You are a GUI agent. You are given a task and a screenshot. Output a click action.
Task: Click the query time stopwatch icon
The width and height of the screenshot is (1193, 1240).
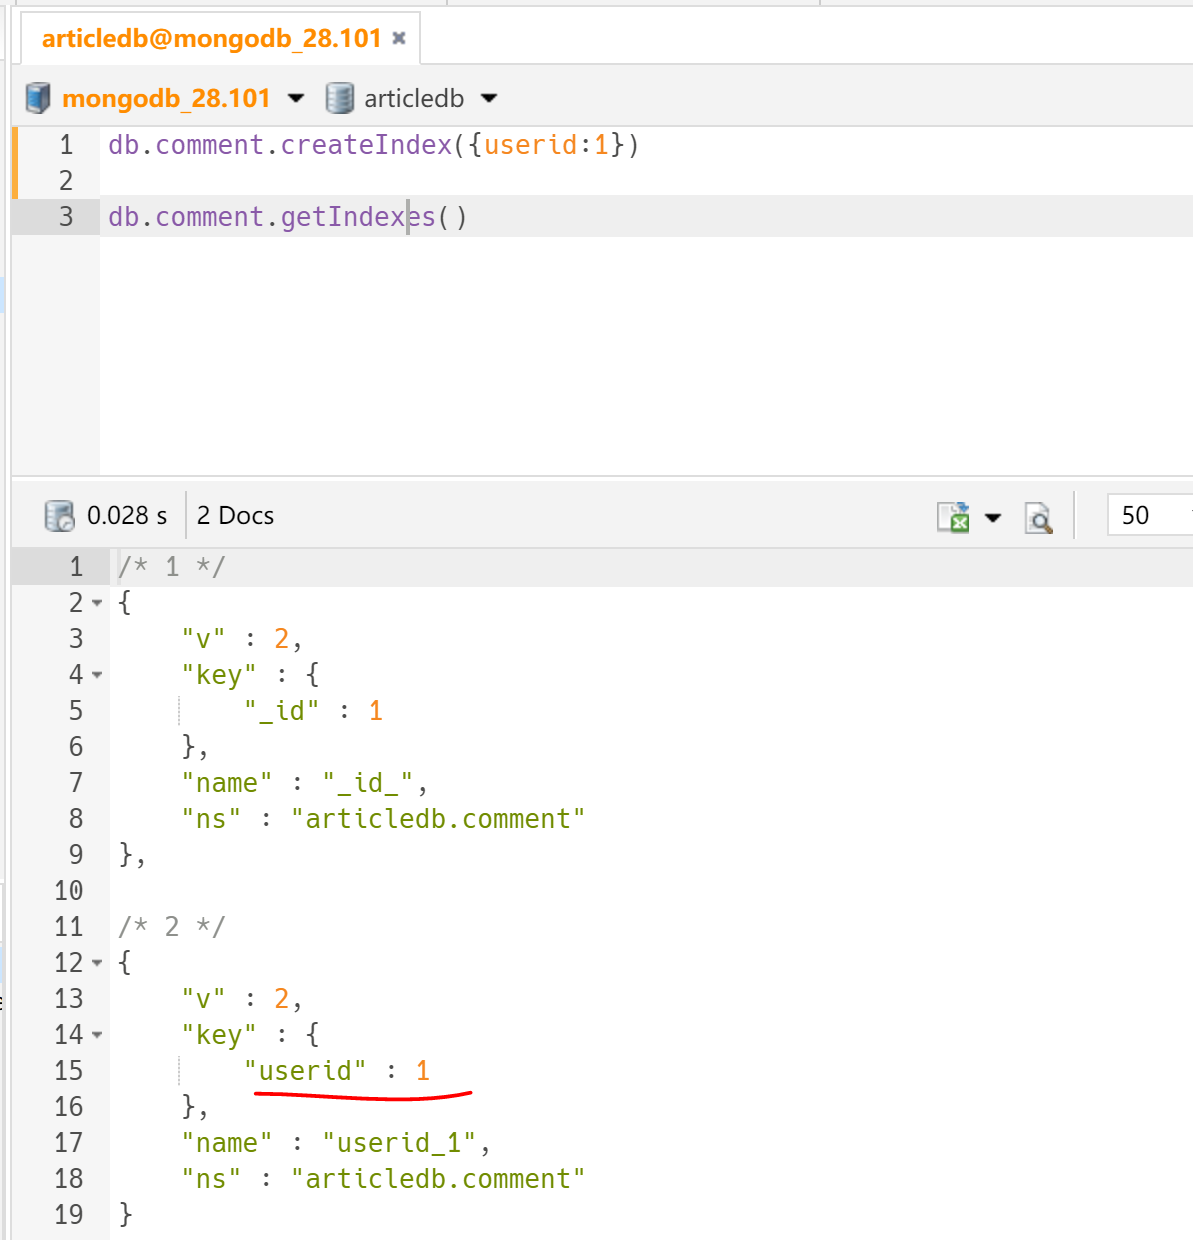[x=60, y=516]
